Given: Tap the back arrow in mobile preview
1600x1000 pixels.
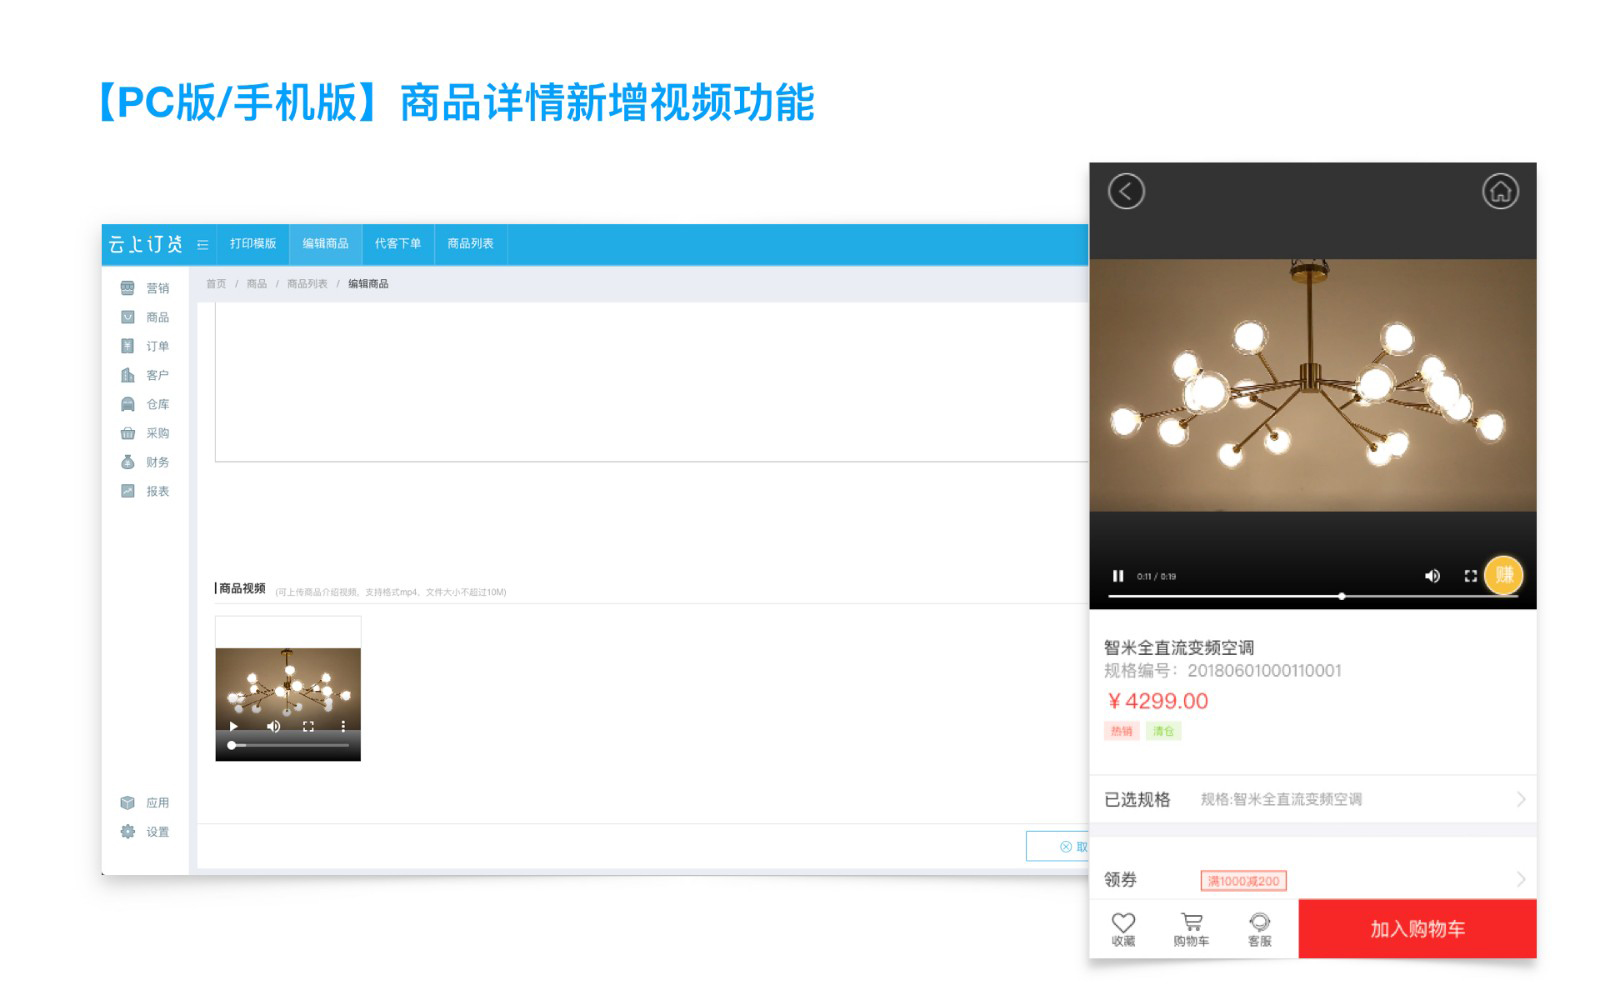Looking at the screenshot, I should pos(1126,191).
